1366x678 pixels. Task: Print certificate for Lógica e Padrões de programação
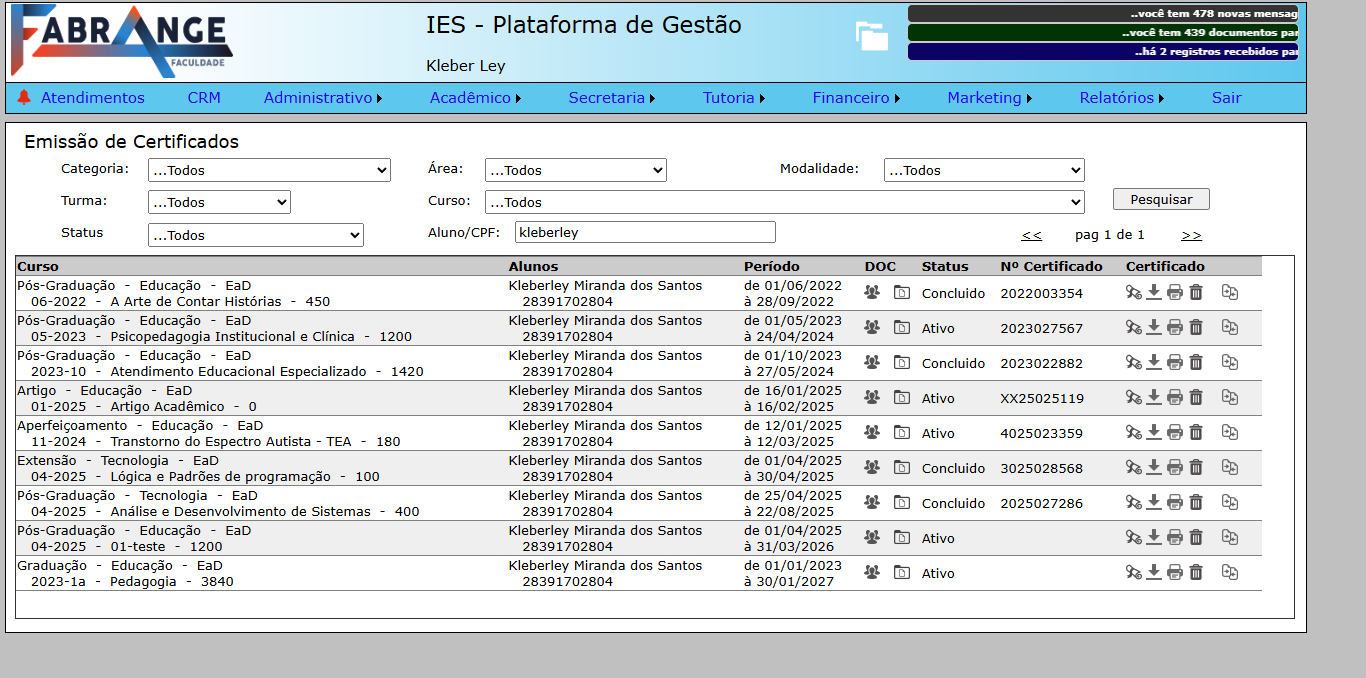coord(1175,468)
